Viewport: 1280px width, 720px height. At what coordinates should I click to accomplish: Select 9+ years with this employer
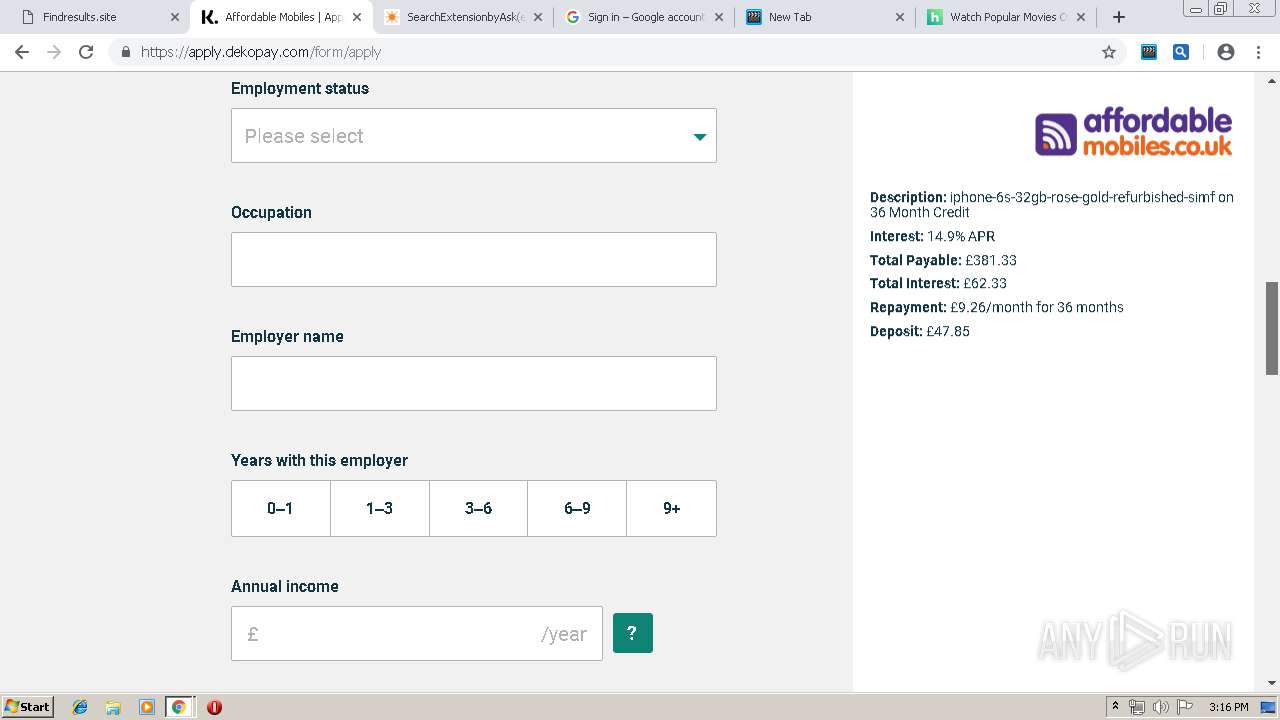(x=671, y=508)
